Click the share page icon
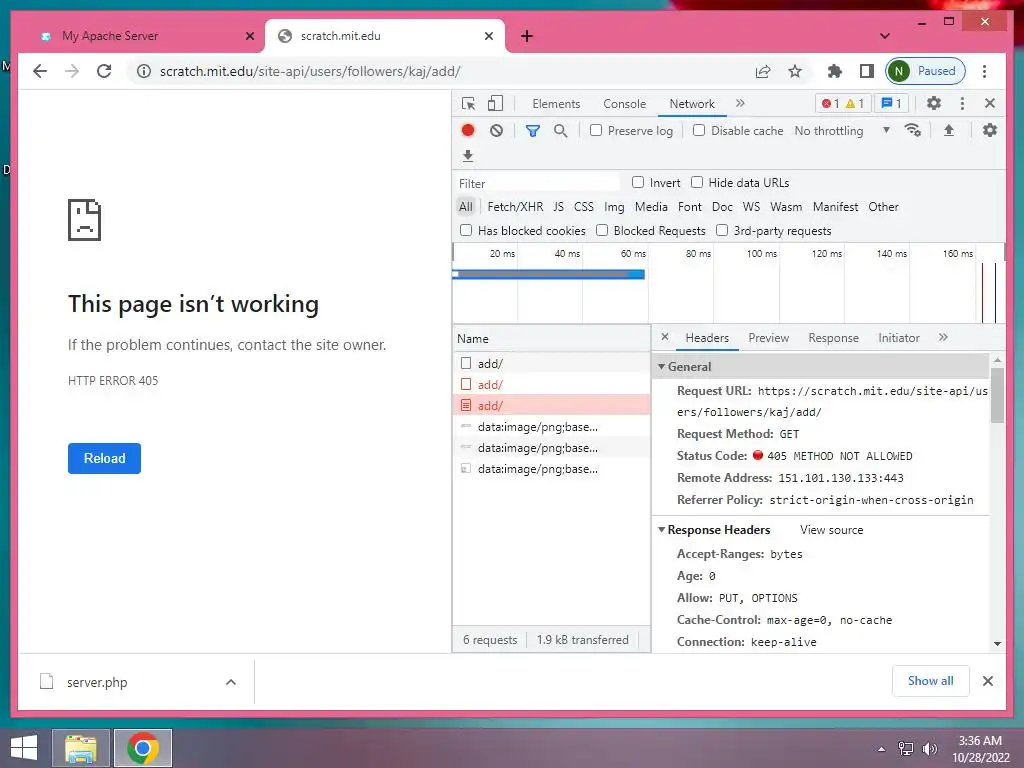Screen dimensions: 1024x768 pyautogui.click(x=763, y=71)
